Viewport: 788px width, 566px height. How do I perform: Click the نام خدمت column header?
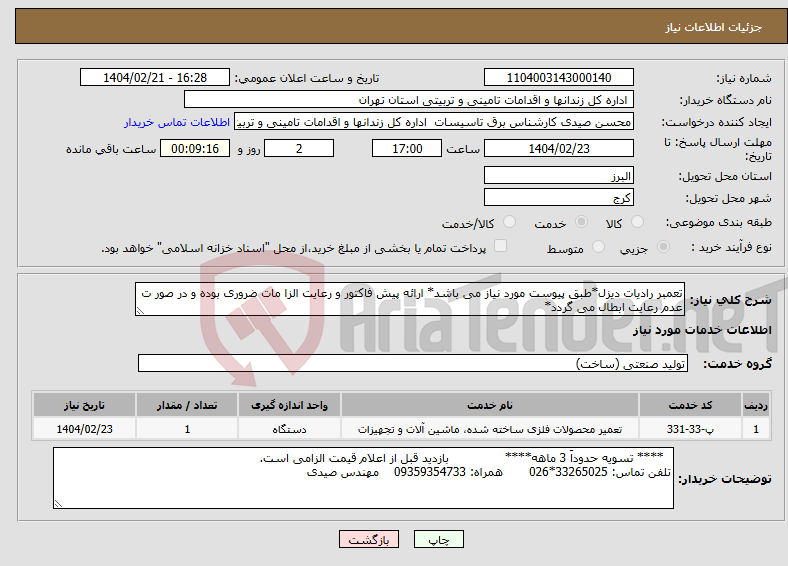(x=490, y=405)
